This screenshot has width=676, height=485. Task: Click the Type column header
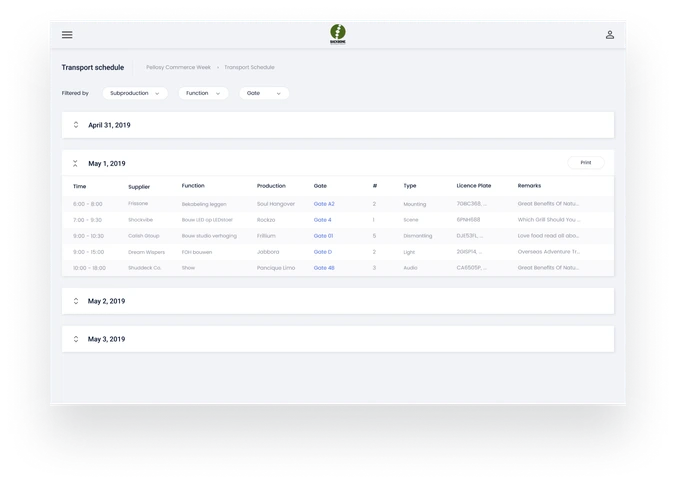[410, 186]
